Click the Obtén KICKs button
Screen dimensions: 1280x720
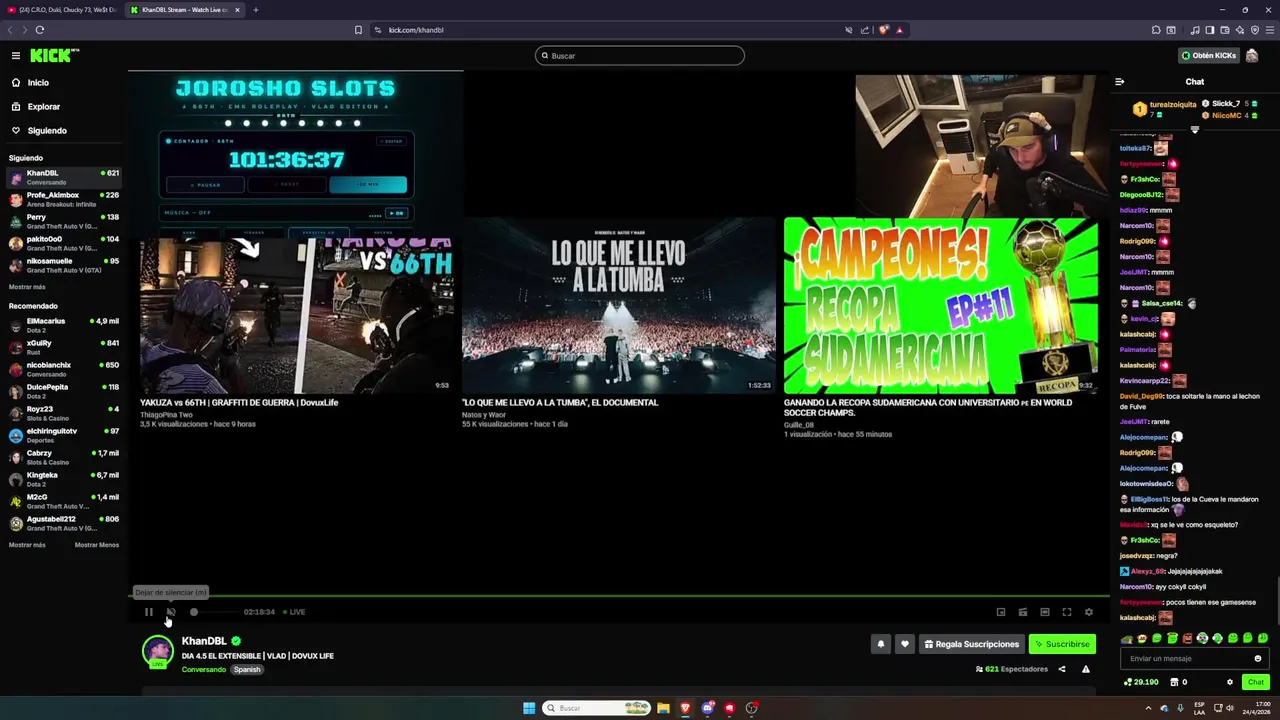pyautogui.click(x=1208, y=56)
